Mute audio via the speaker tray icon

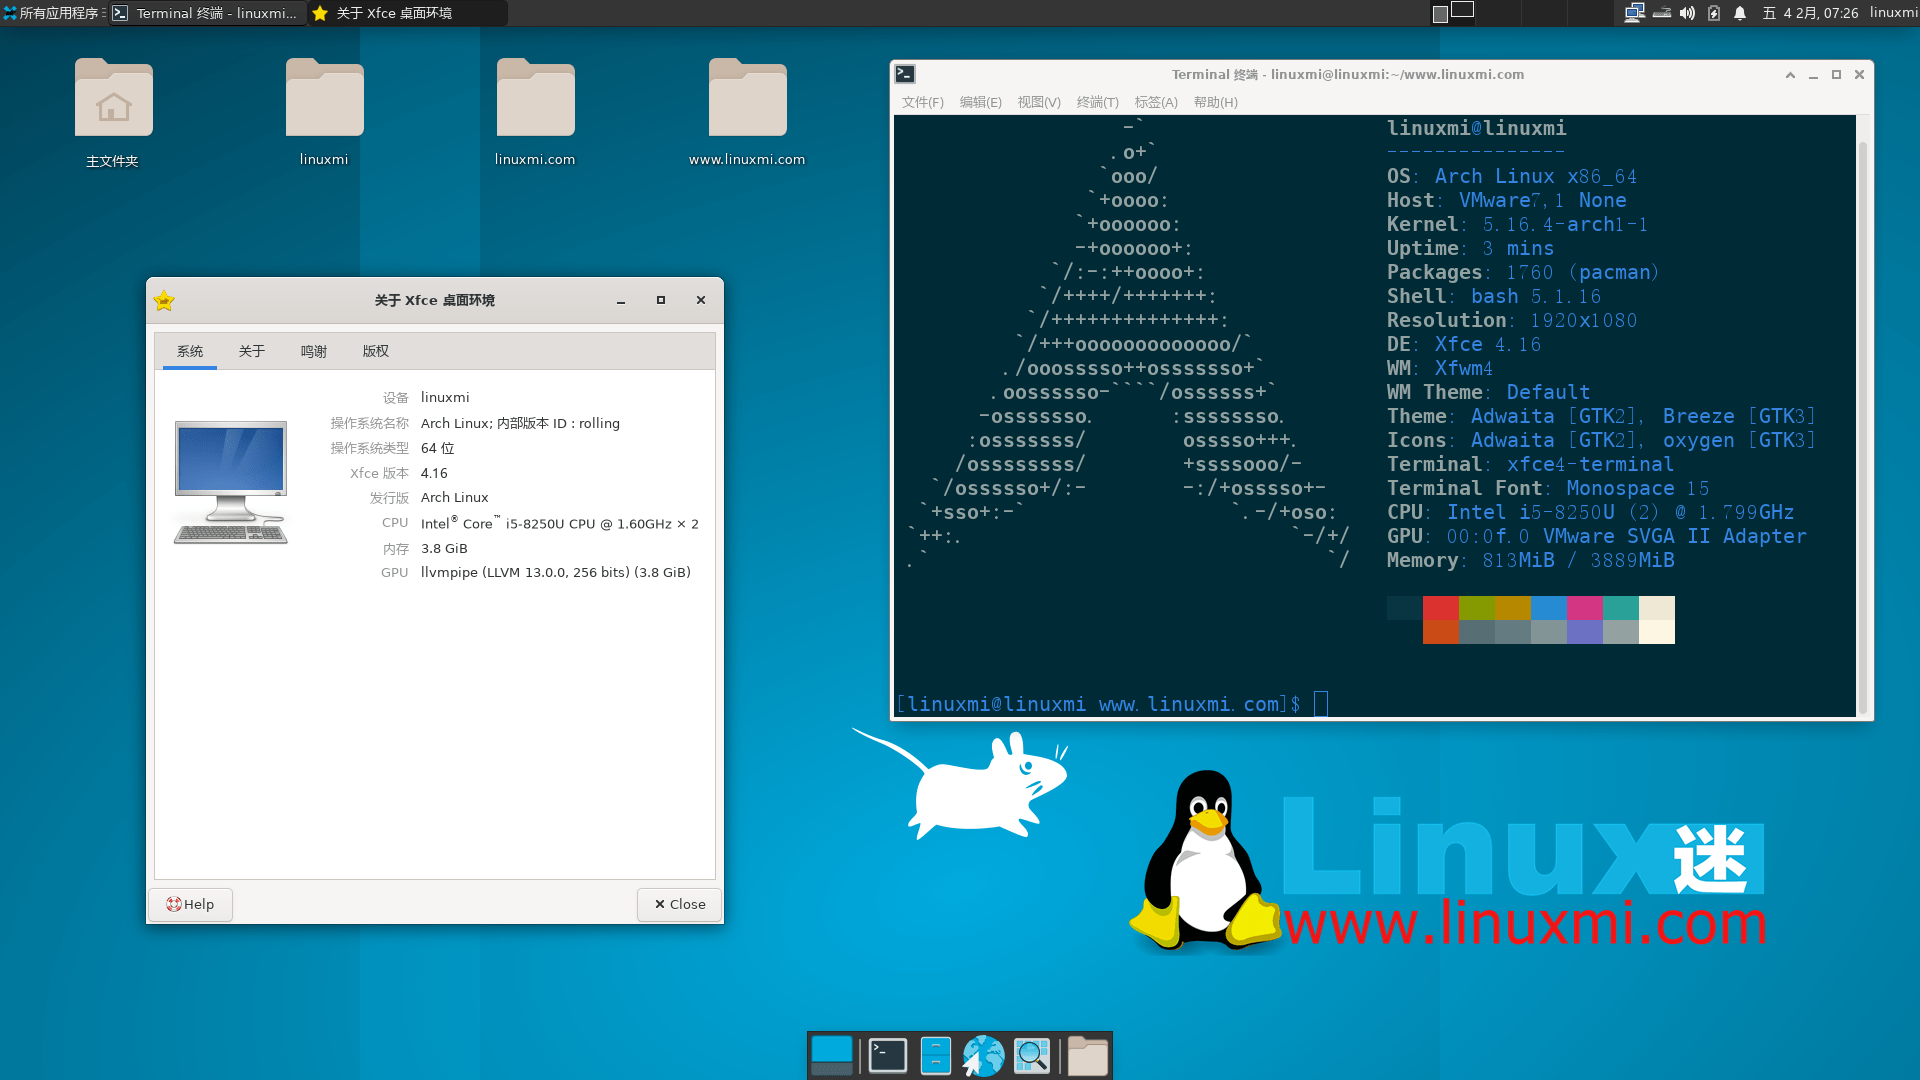[x=1687, y=13]
